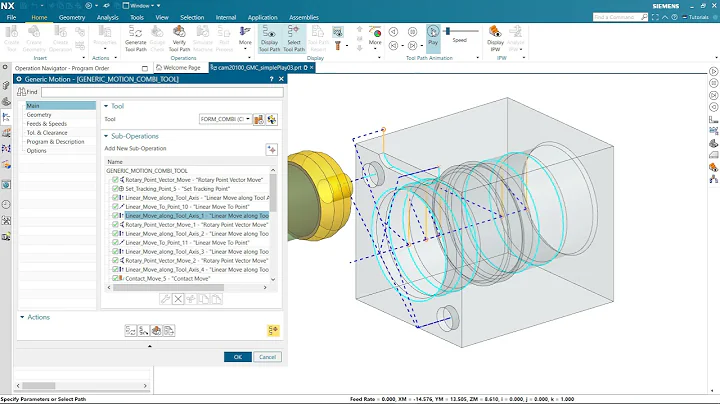Click List icon in Actions section
The image size is (720, 404).
pos(169,331)
